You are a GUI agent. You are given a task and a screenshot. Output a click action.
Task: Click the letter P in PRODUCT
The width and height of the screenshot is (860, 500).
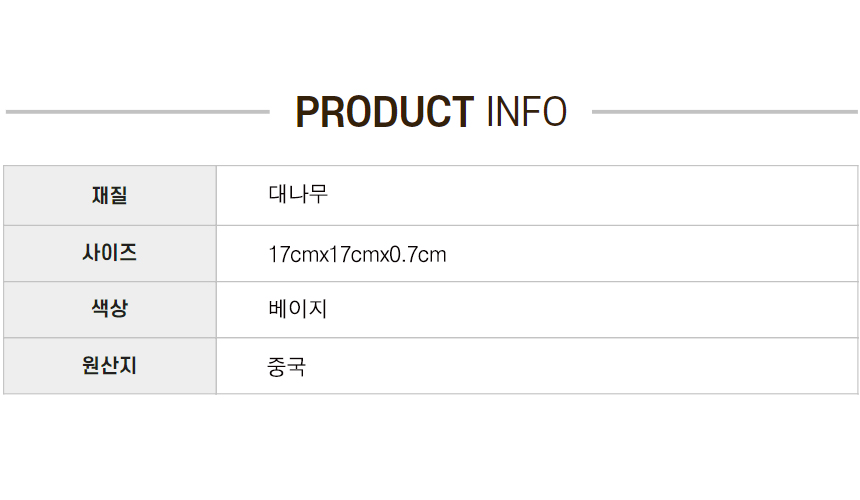(307, 112)
